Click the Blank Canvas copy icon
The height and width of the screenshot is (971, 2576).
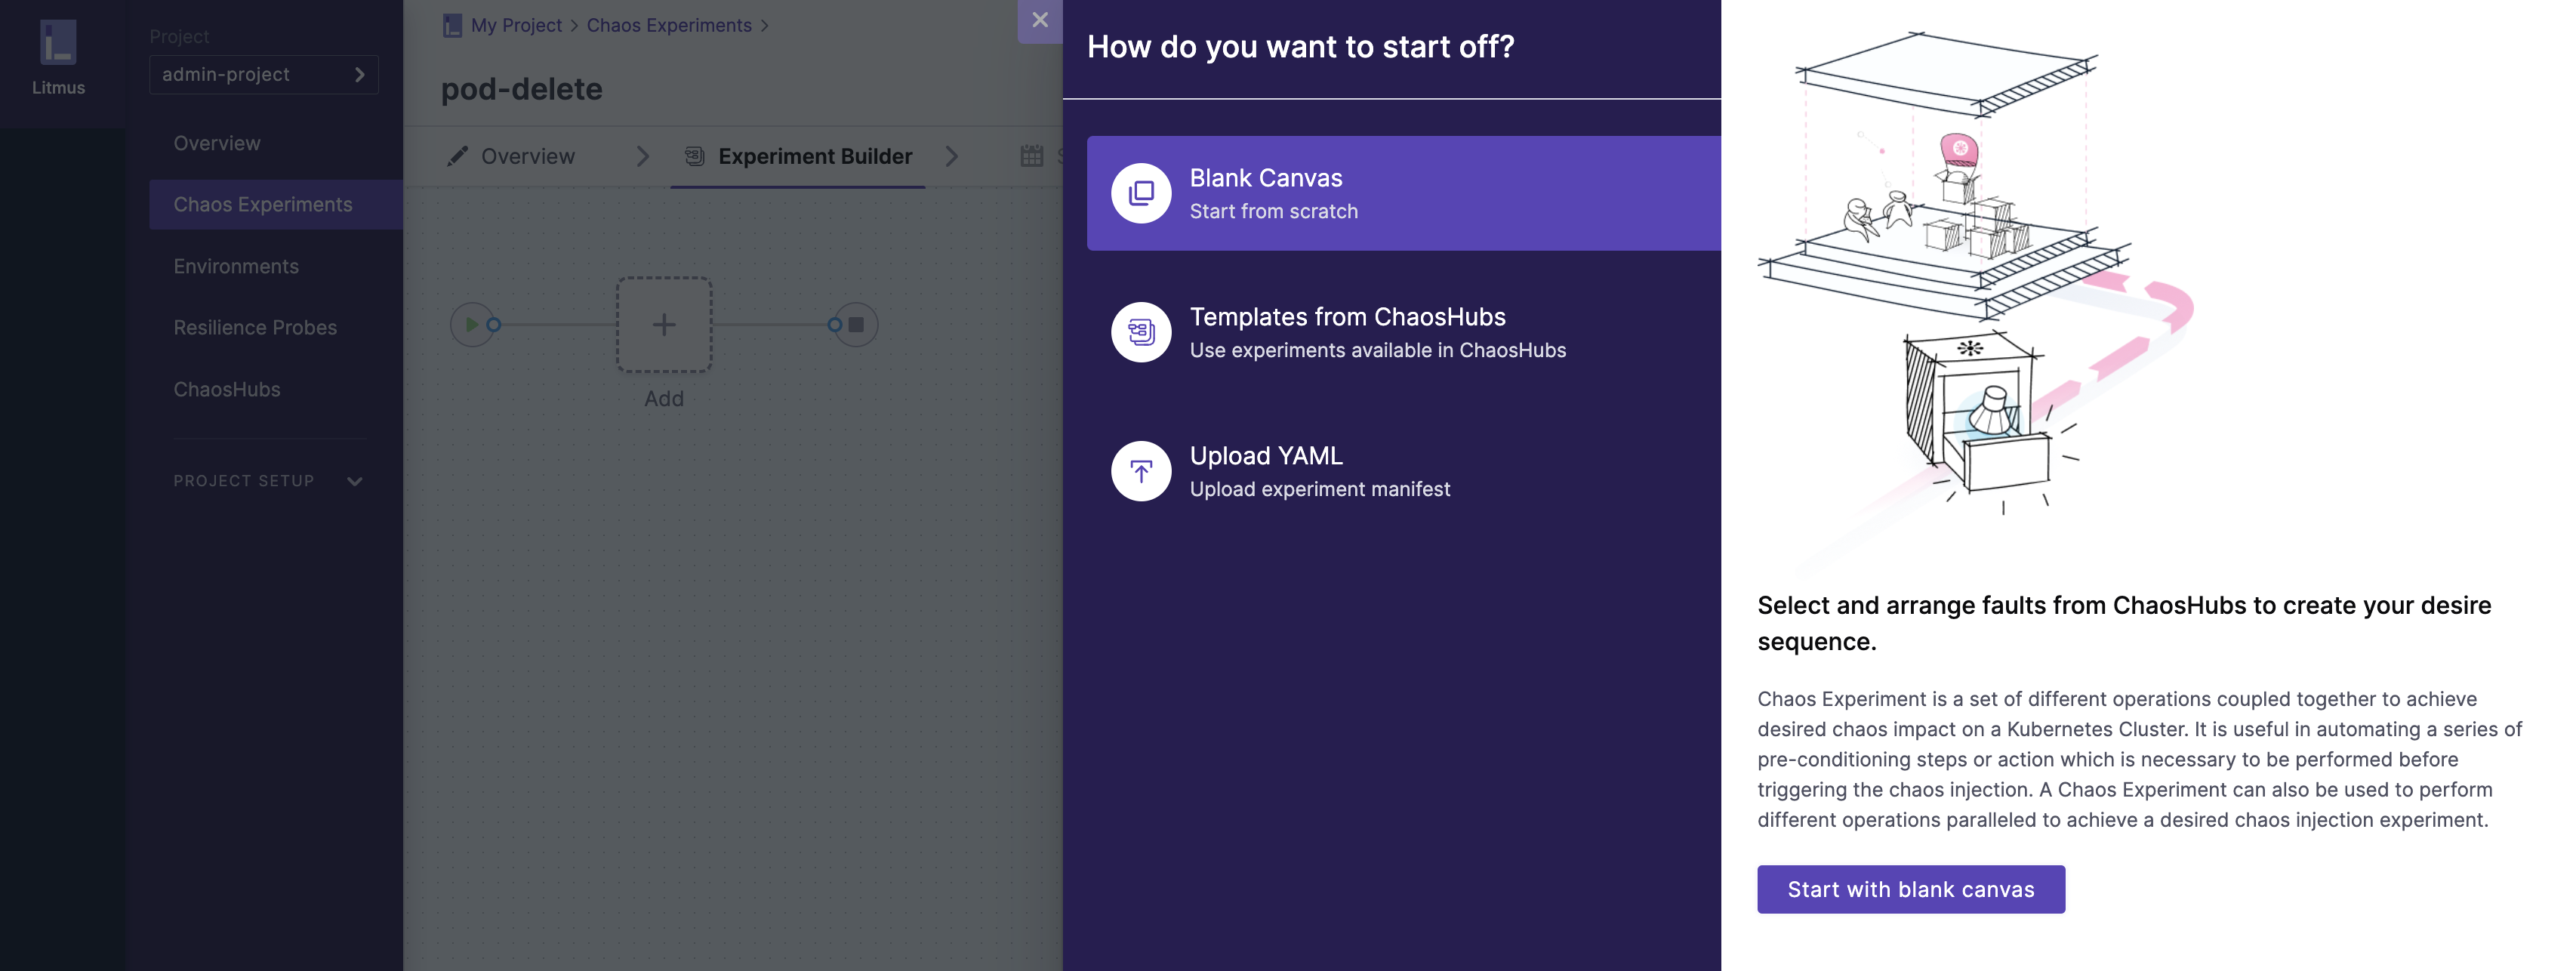coord(1141,193)
